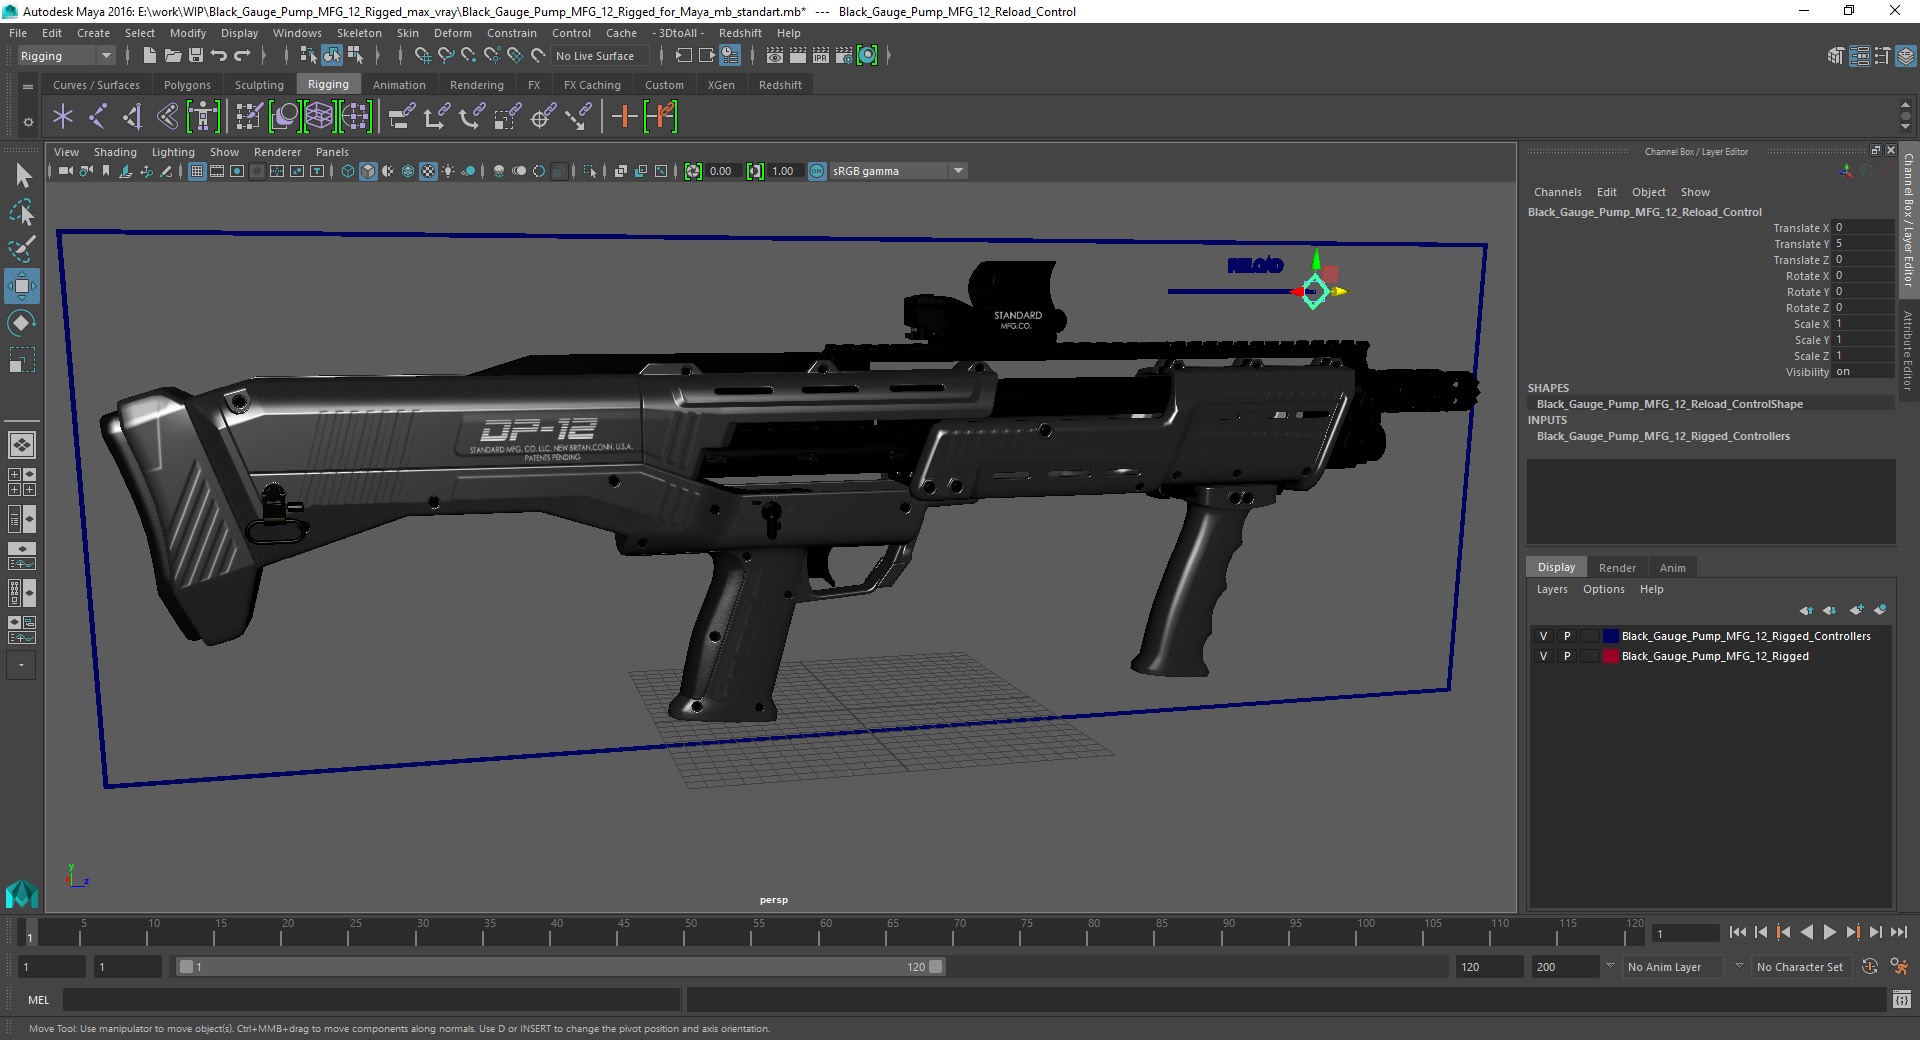
Task: Select the arrow Select tool in toolbox
Action: (22, 176)
